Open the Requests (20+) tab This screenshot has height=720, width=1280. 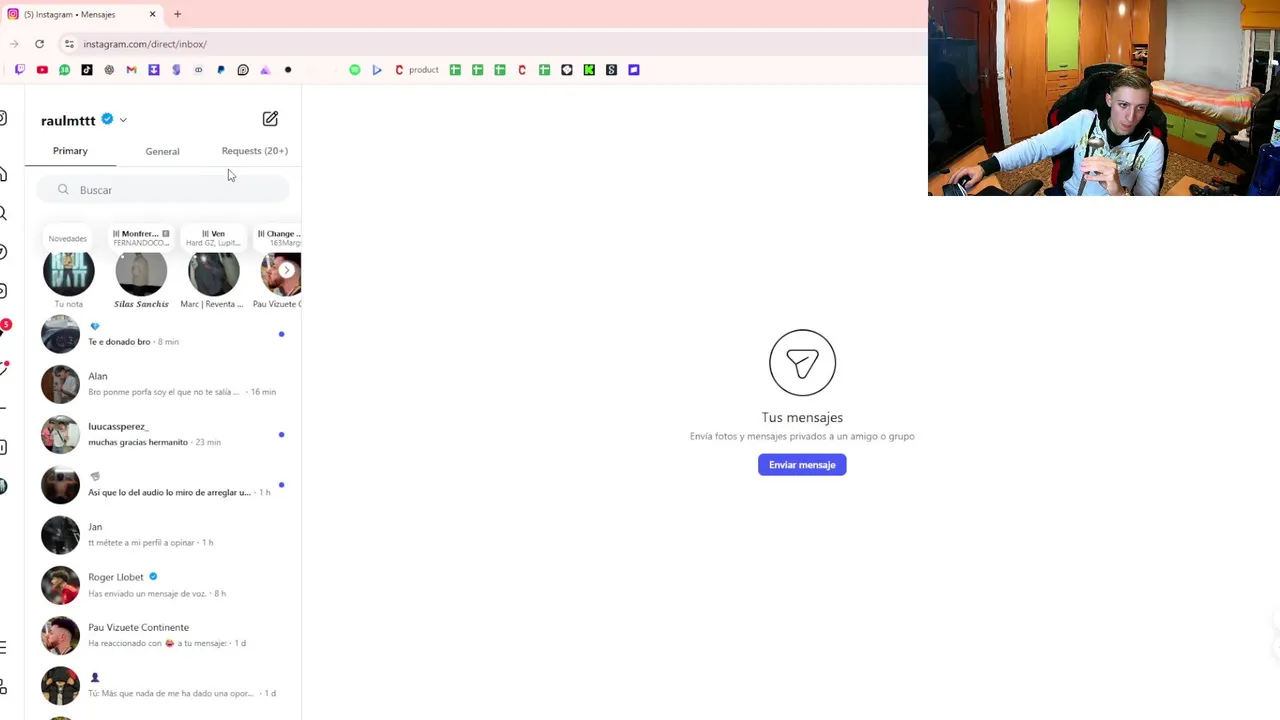click(x=254, y=151)
